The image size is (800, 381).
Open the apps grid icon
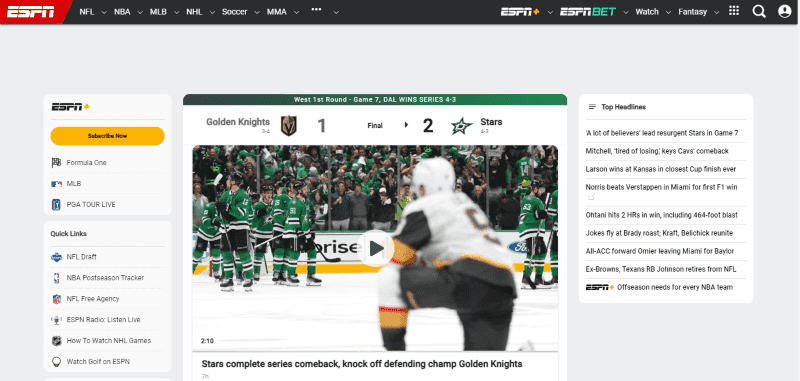(x=734, y=11)
